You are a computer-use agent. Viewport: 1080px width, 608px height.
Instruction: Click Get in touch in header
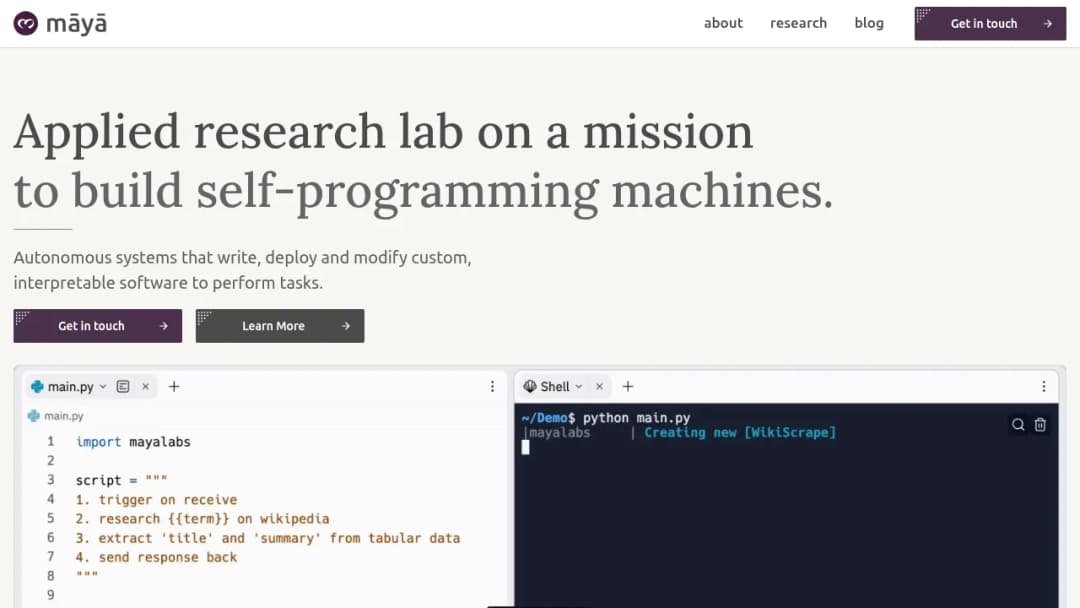(x=990, y=23)
